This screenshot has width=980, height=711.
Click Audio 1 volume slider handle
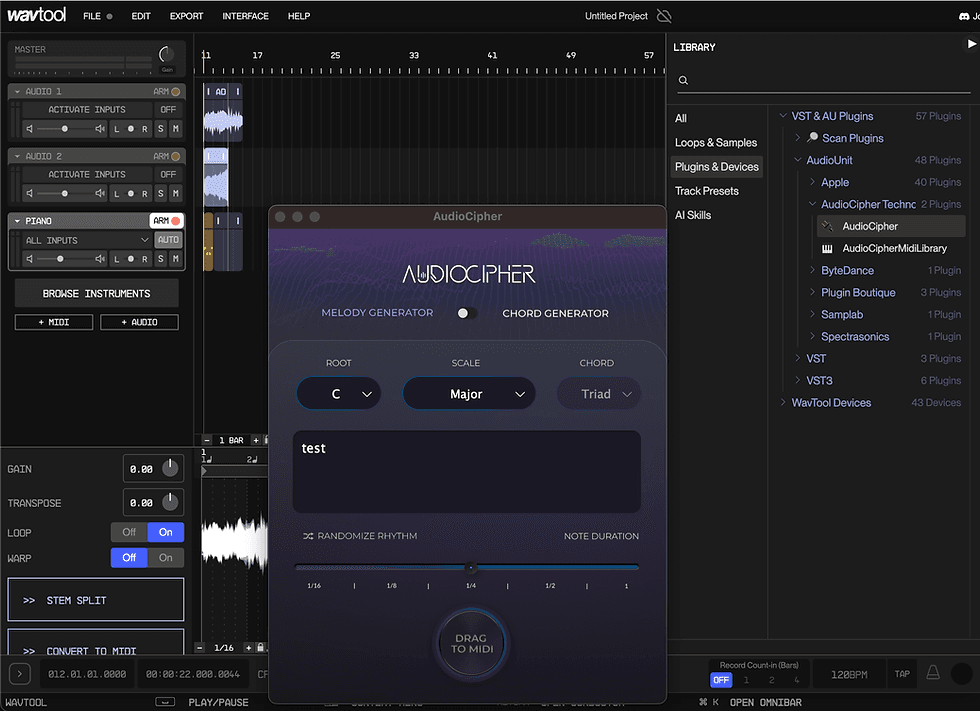click(64, 129)
